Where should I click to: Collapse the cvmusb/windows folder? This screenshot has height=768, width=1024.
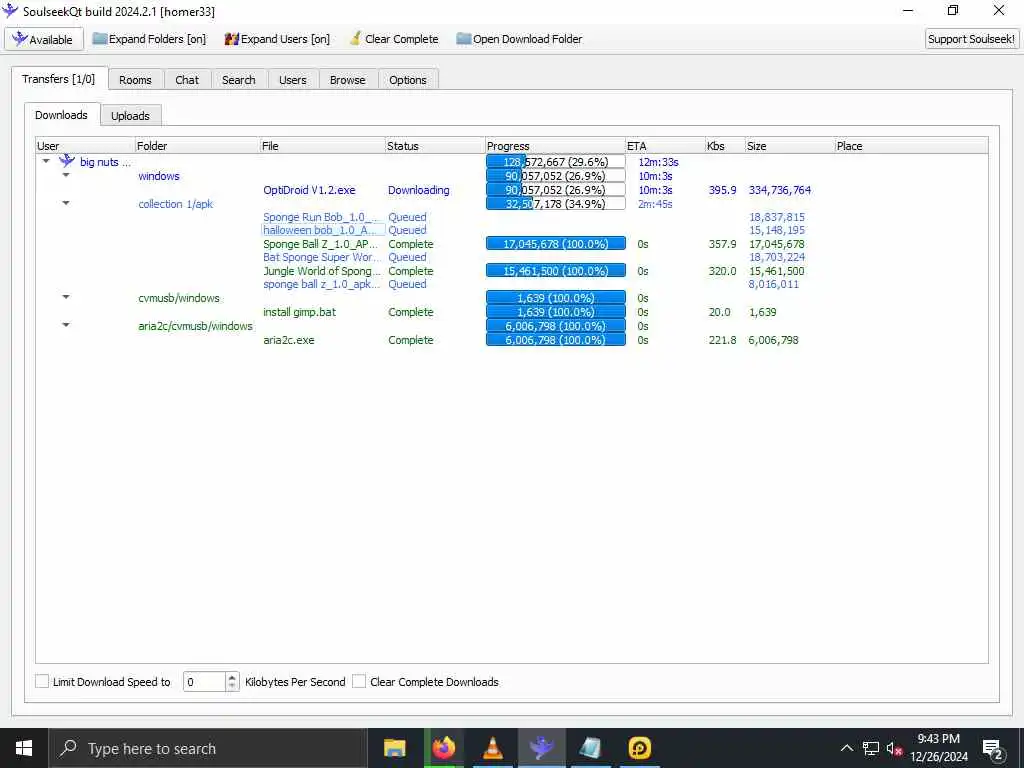66,297
